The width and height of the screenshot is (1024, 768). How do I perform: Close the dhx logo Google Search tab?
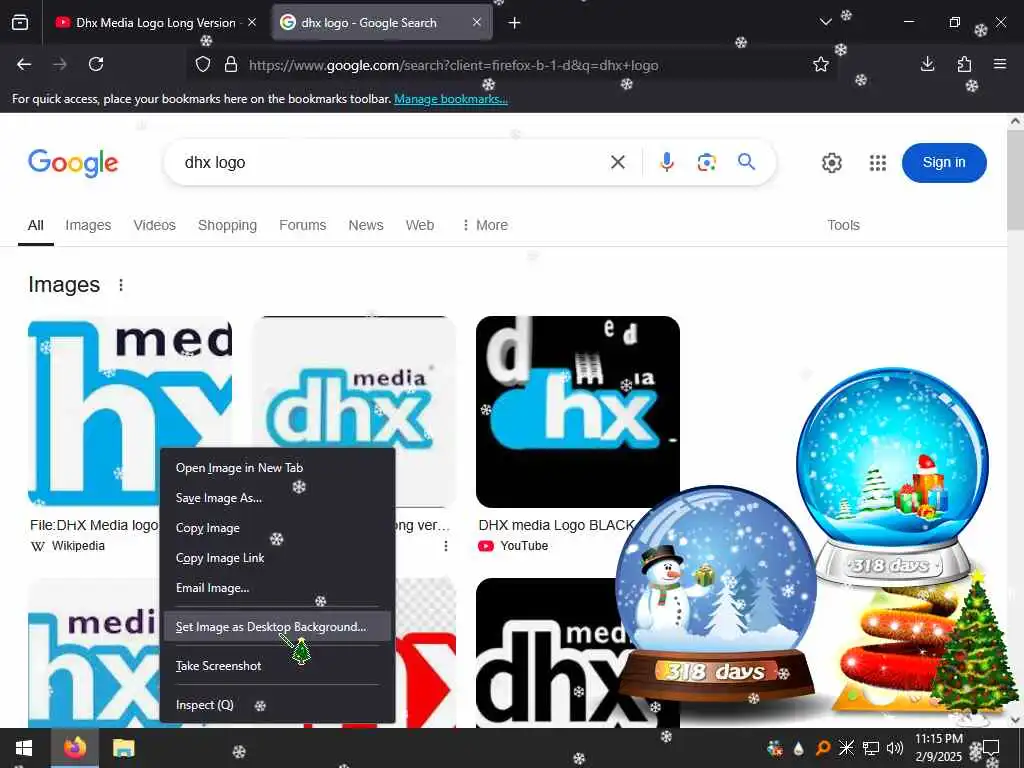(477, 23)
